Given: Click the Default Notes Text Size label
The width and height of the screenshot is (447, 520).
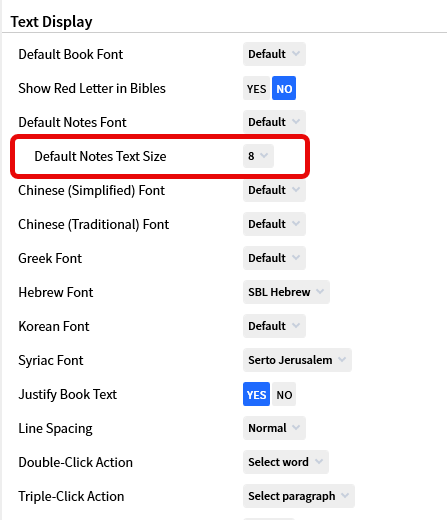Looking at the screenshot, I should click(x=100, y=156).
